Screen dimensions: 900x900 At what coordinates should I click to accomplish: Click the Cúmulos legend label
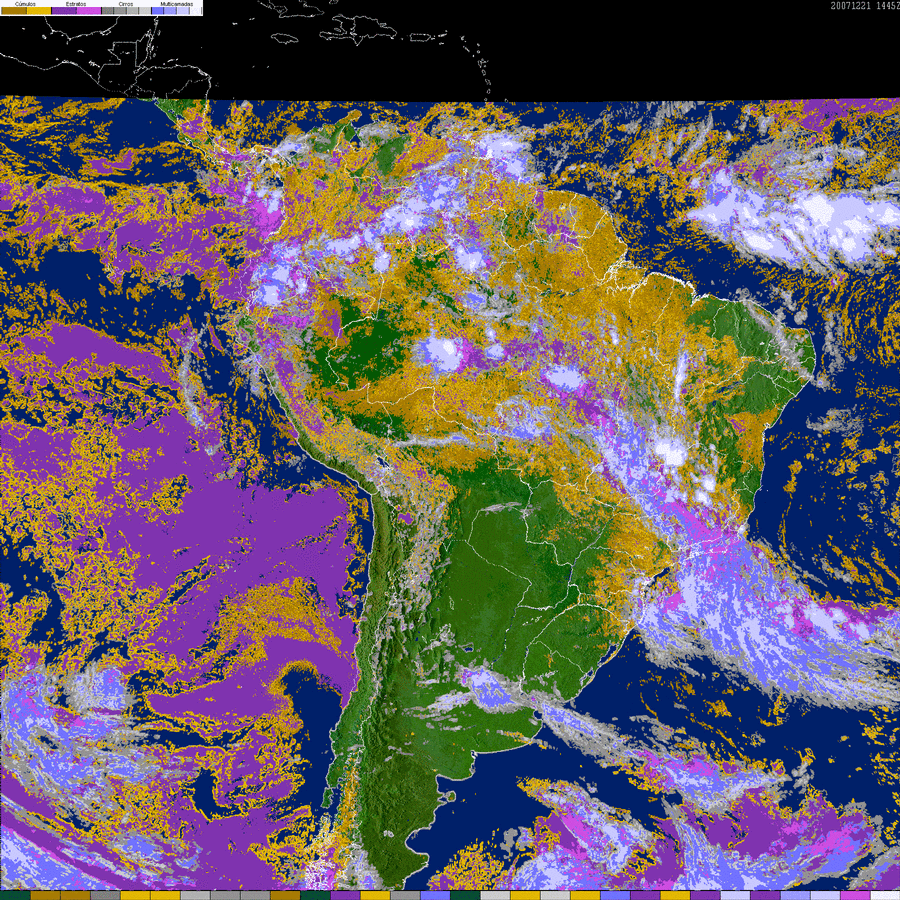(x=25, y=4)
